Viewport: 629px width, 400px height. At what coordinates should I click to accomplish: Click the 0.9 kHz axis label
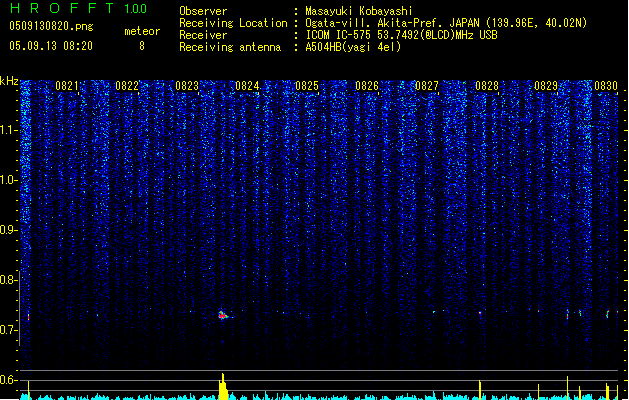pos(8,230)
